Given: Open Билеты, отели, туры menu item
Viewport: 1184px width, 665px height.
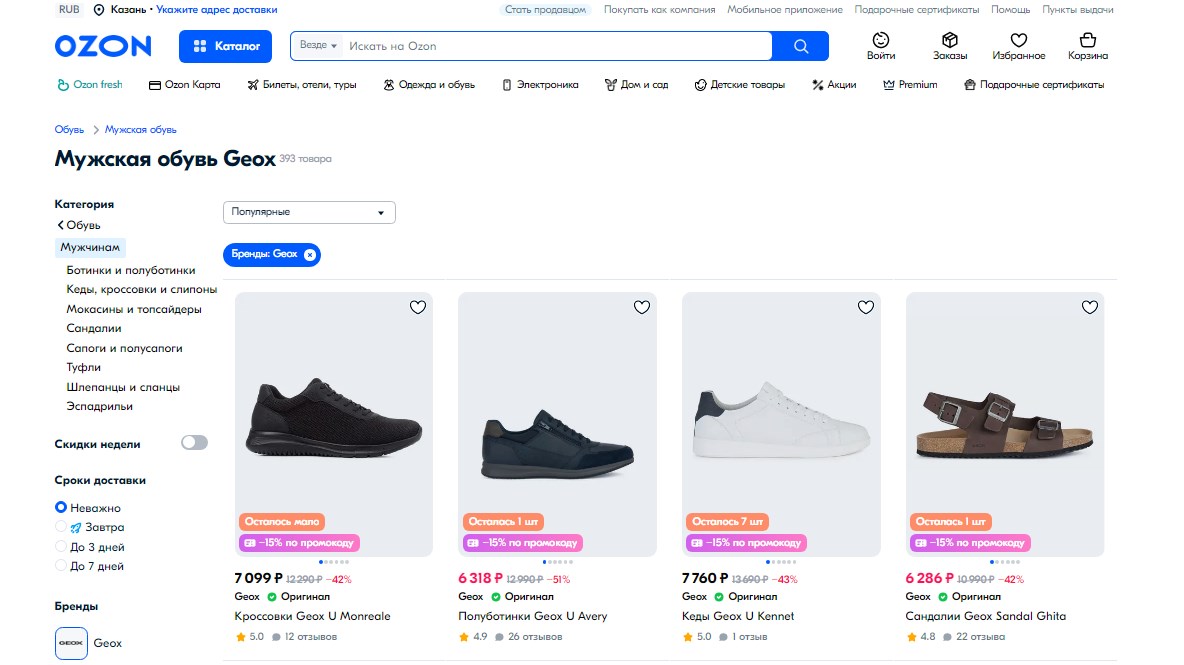Looking at the screenshot, I should 301,85.
